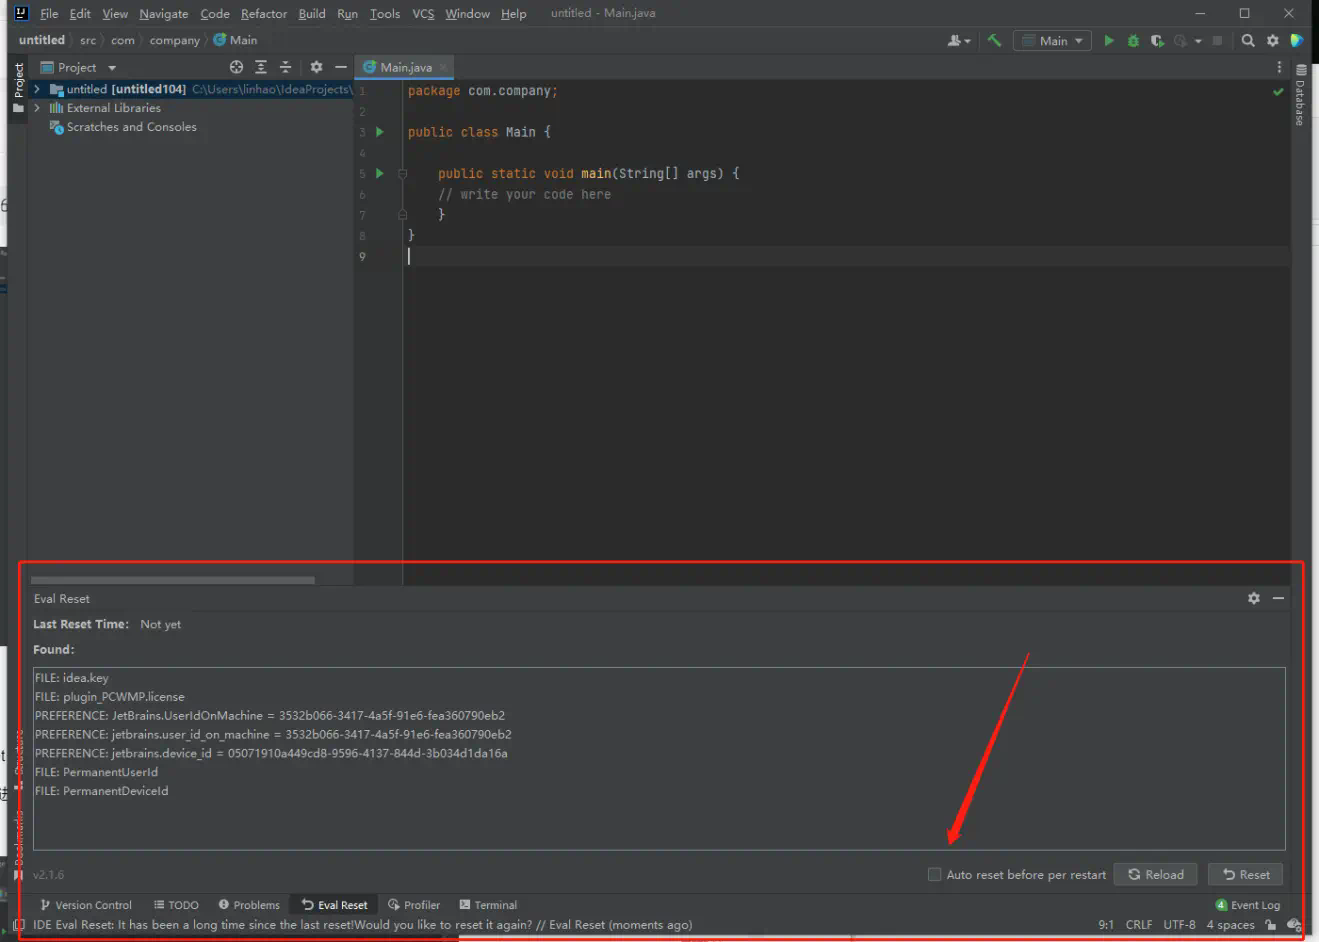
Task: Select 'FILE: idea.key' entry in Found list
Action: (72, 678)
